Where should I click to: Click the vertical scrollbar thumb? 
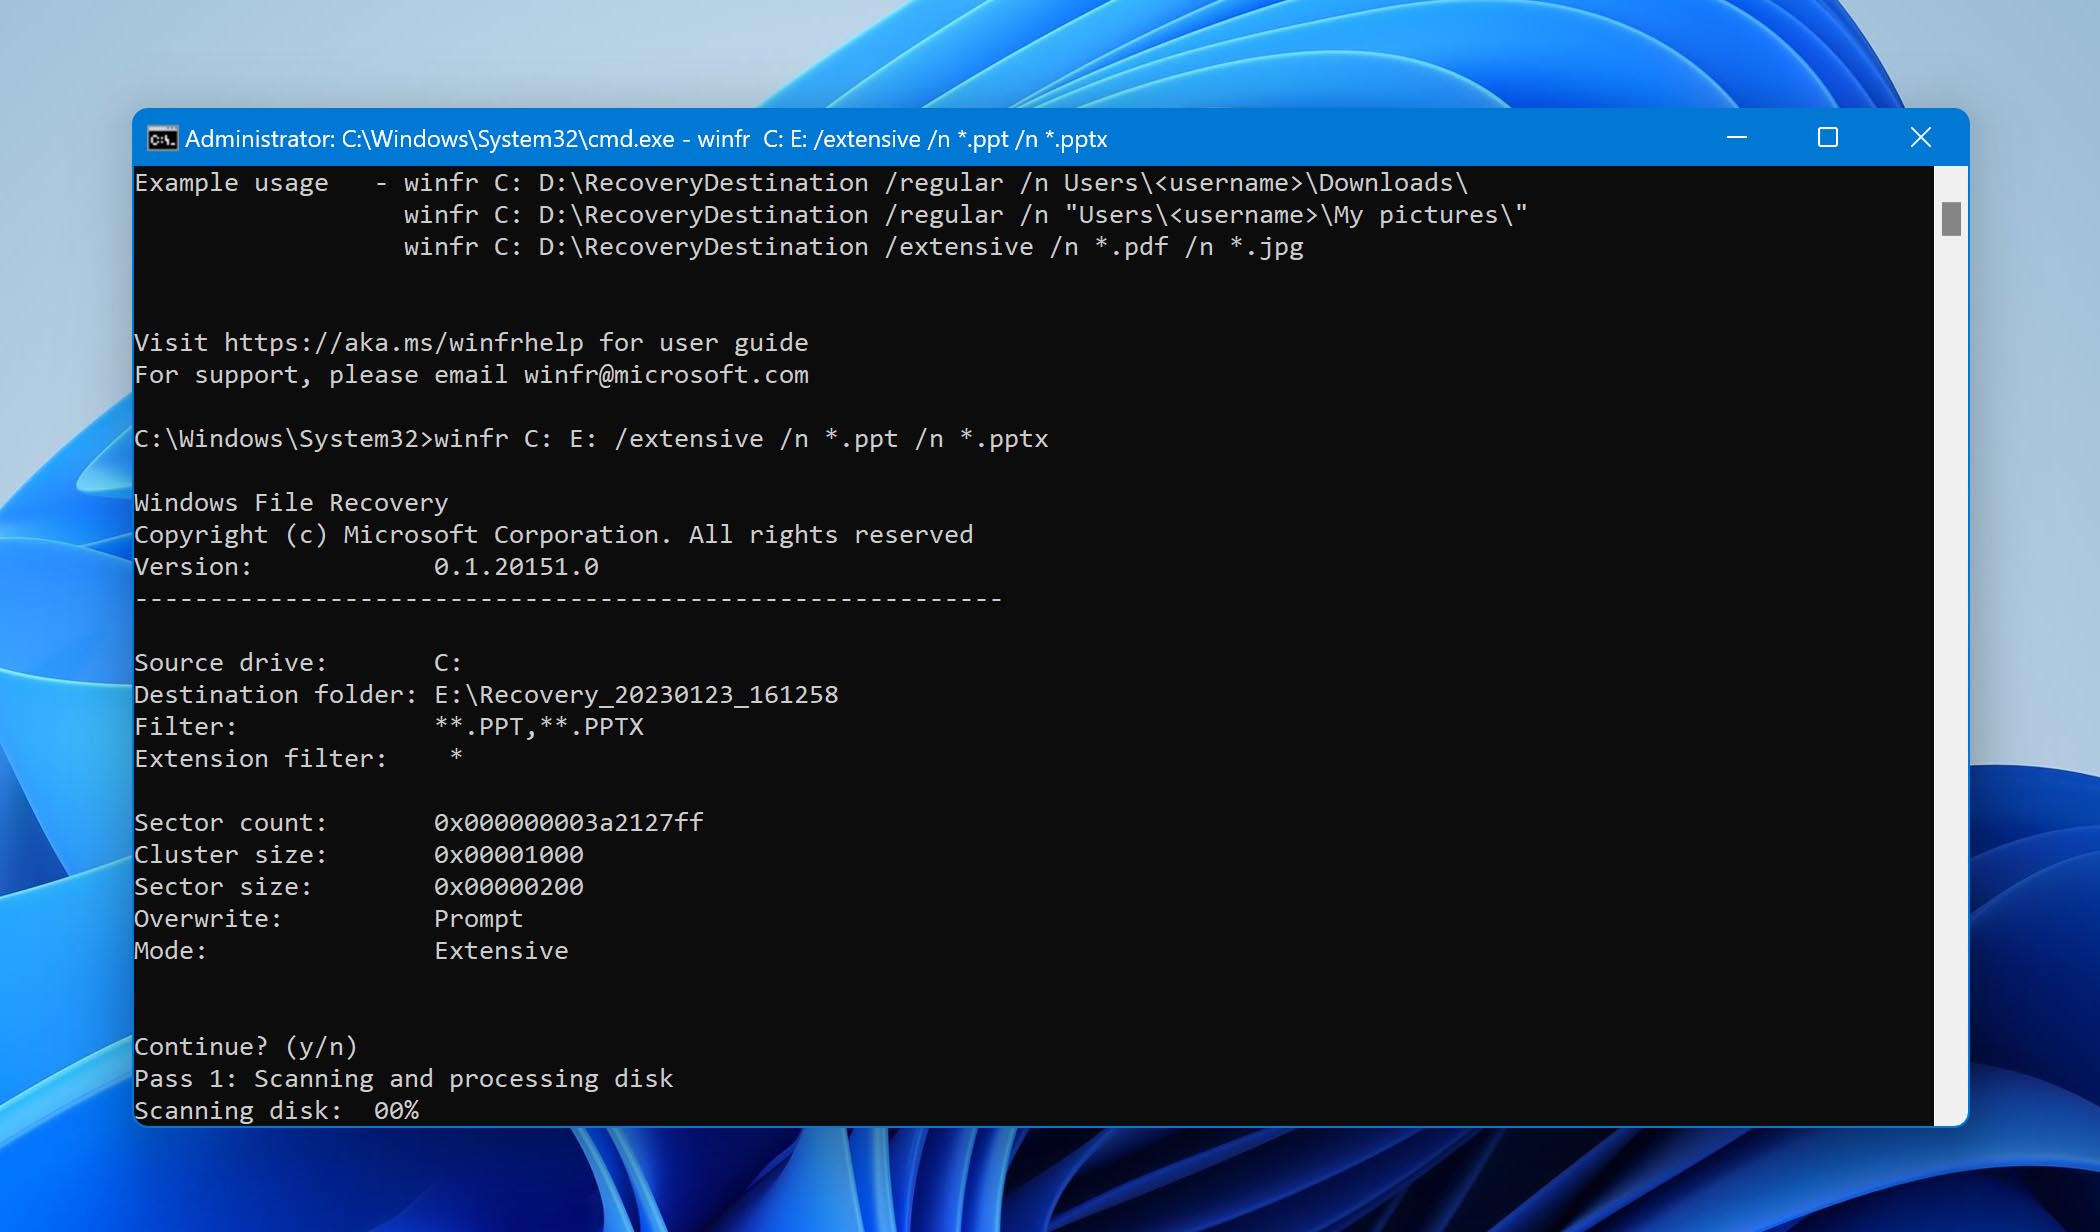(1951, 219)
